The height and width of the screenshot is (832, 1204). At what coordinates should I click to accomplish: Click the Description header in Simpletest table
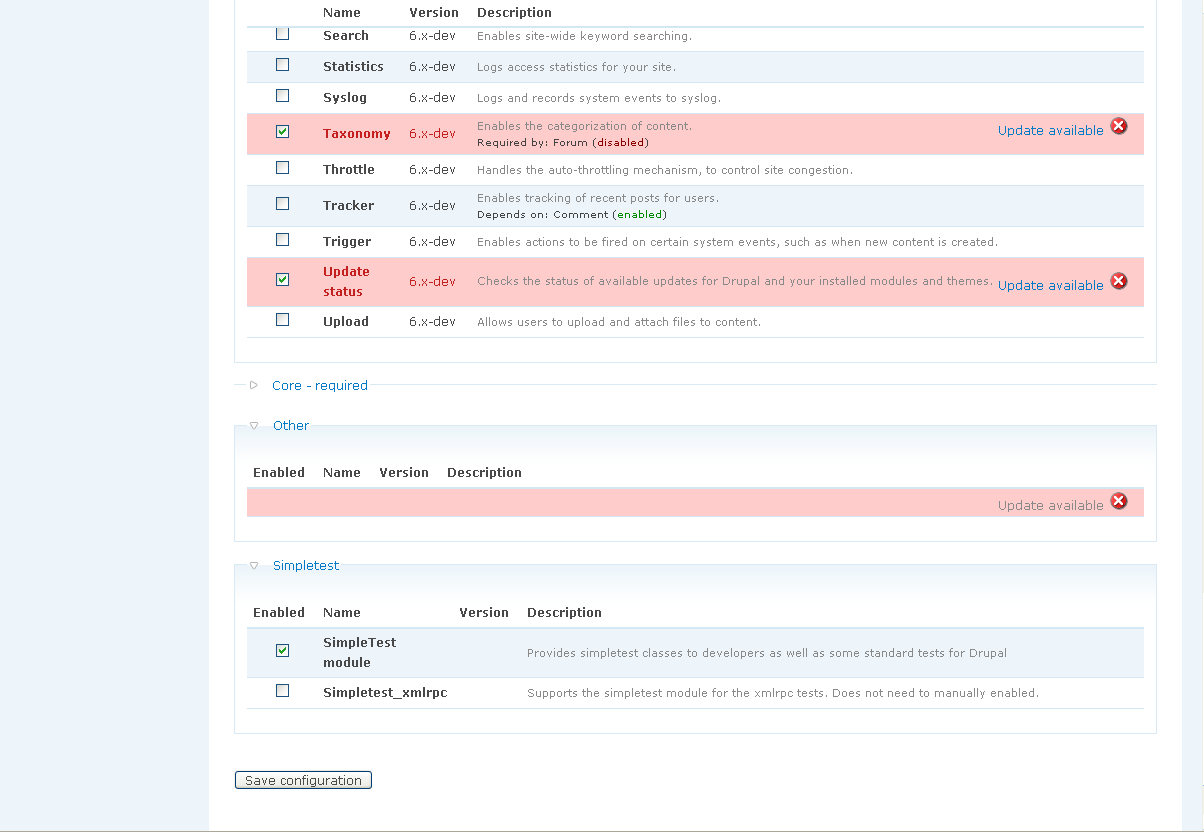[x=564, y=613]
